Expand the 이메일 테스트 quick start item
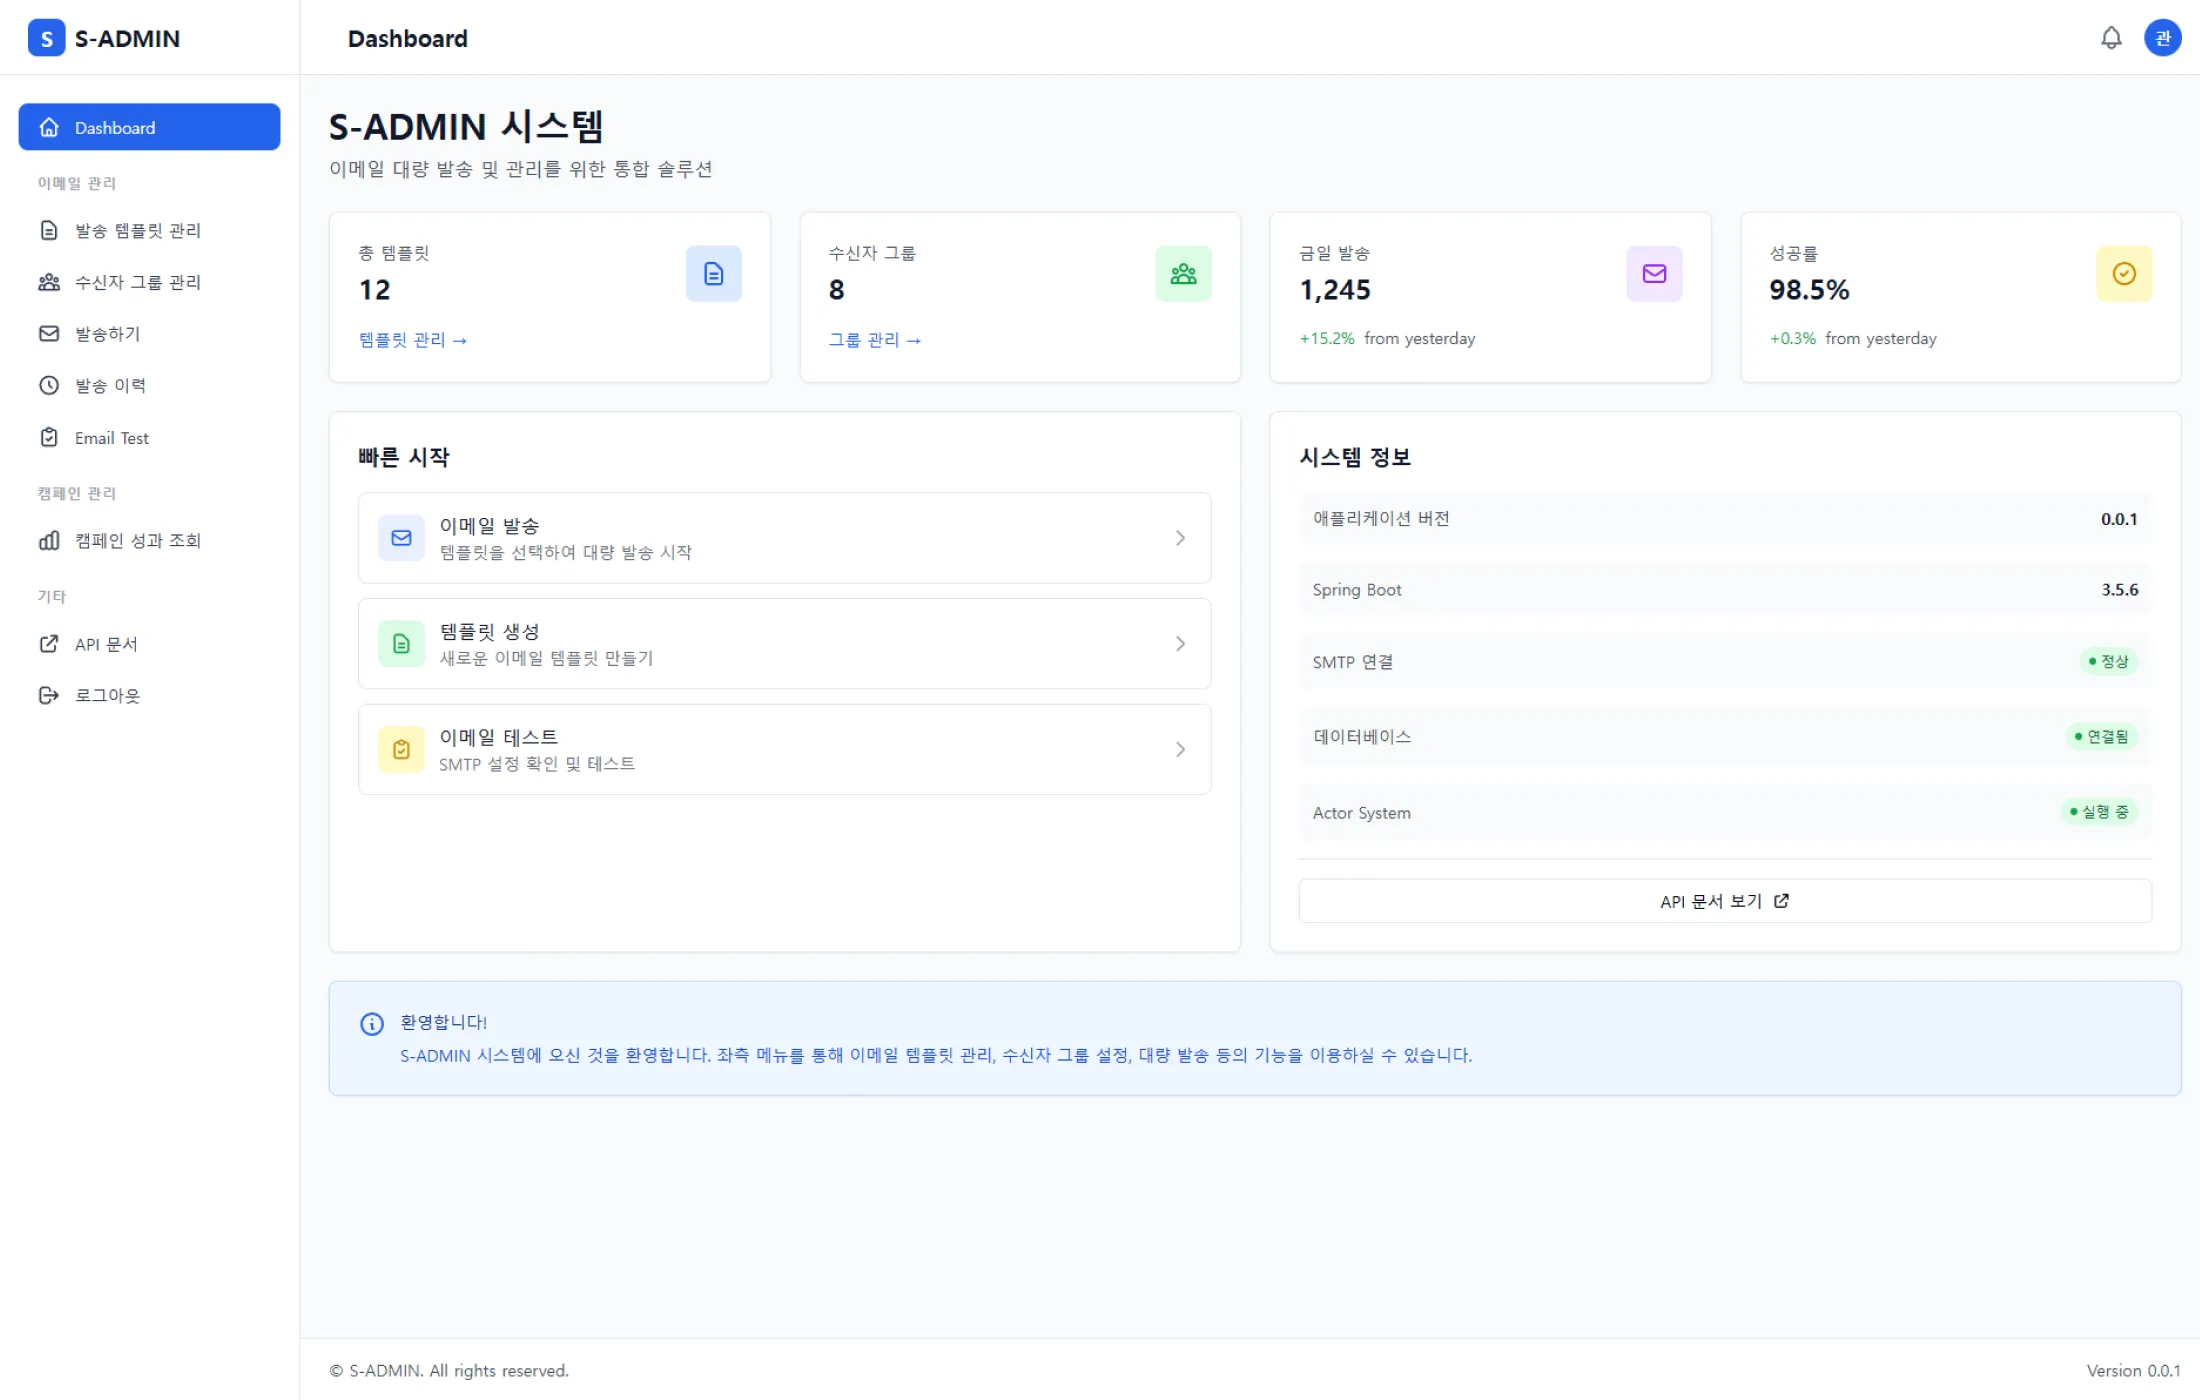Screen dimensions: 2200x1400 pyautogui.click(x=784, y=749)
